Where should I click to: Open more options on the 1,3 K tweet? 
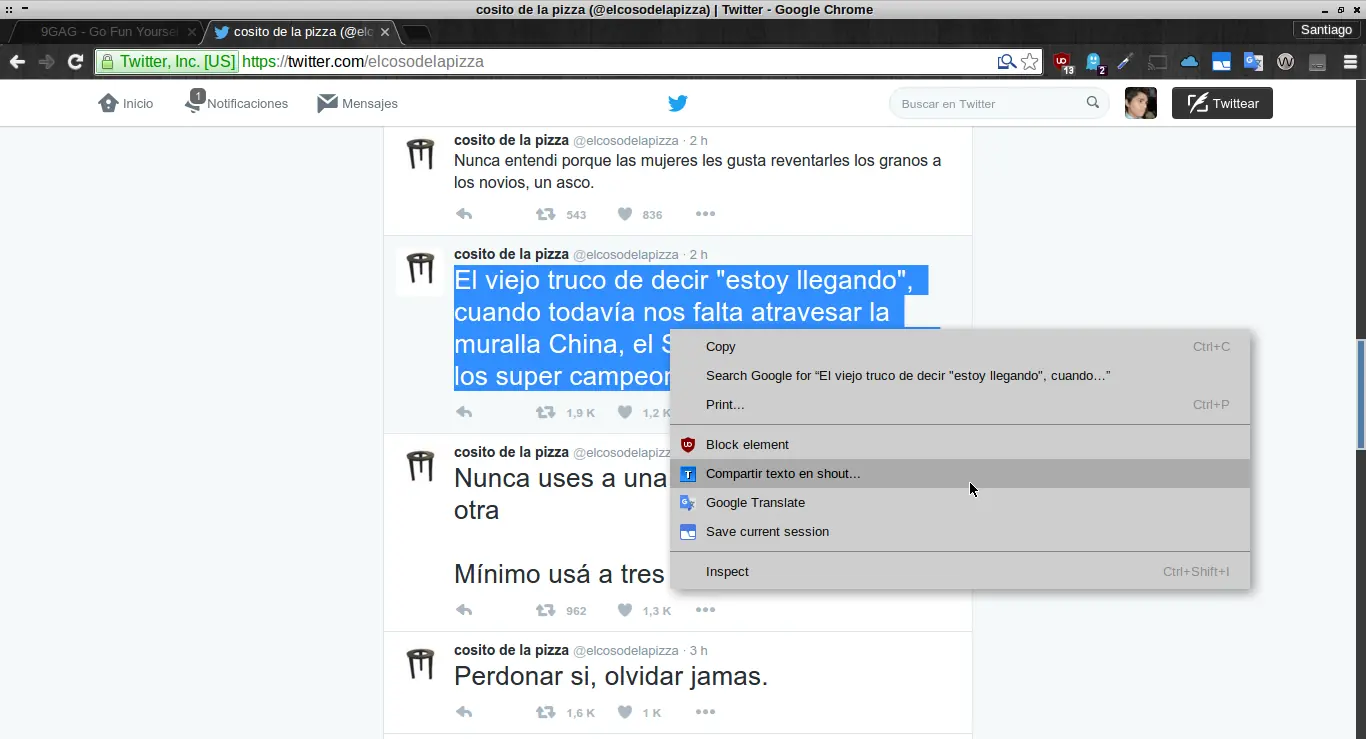click(x=705, y=610)
